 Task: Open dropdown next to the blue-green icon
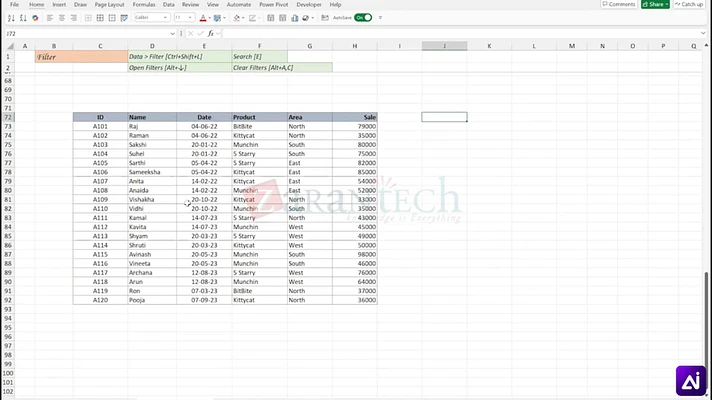(x=225, y=18)
